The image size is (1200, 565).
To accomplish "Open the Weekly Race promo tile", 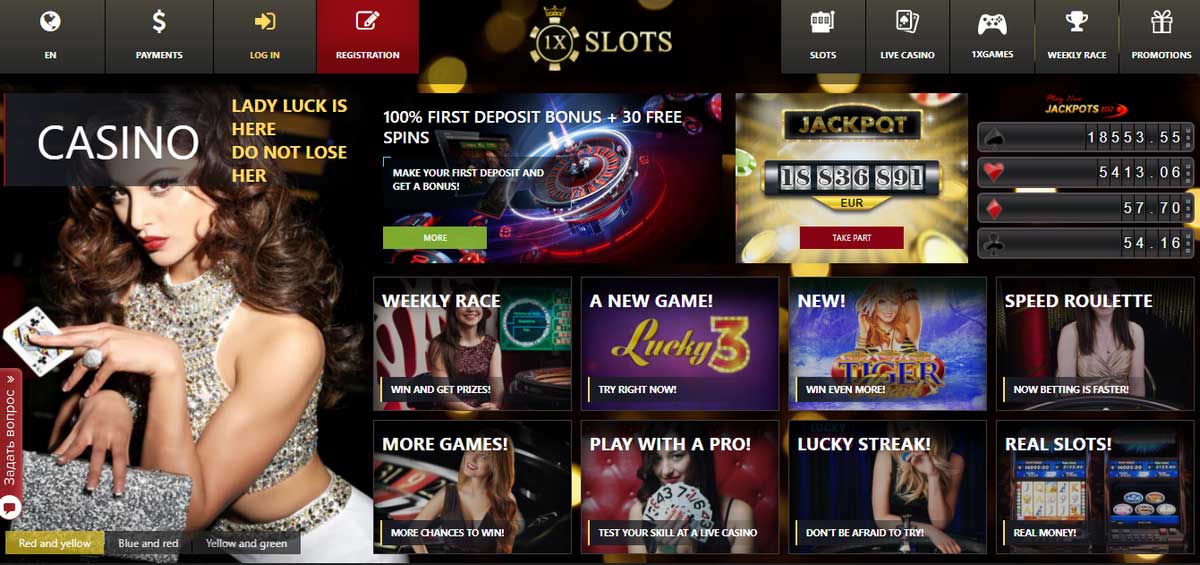I will click(x=472, y=344).
